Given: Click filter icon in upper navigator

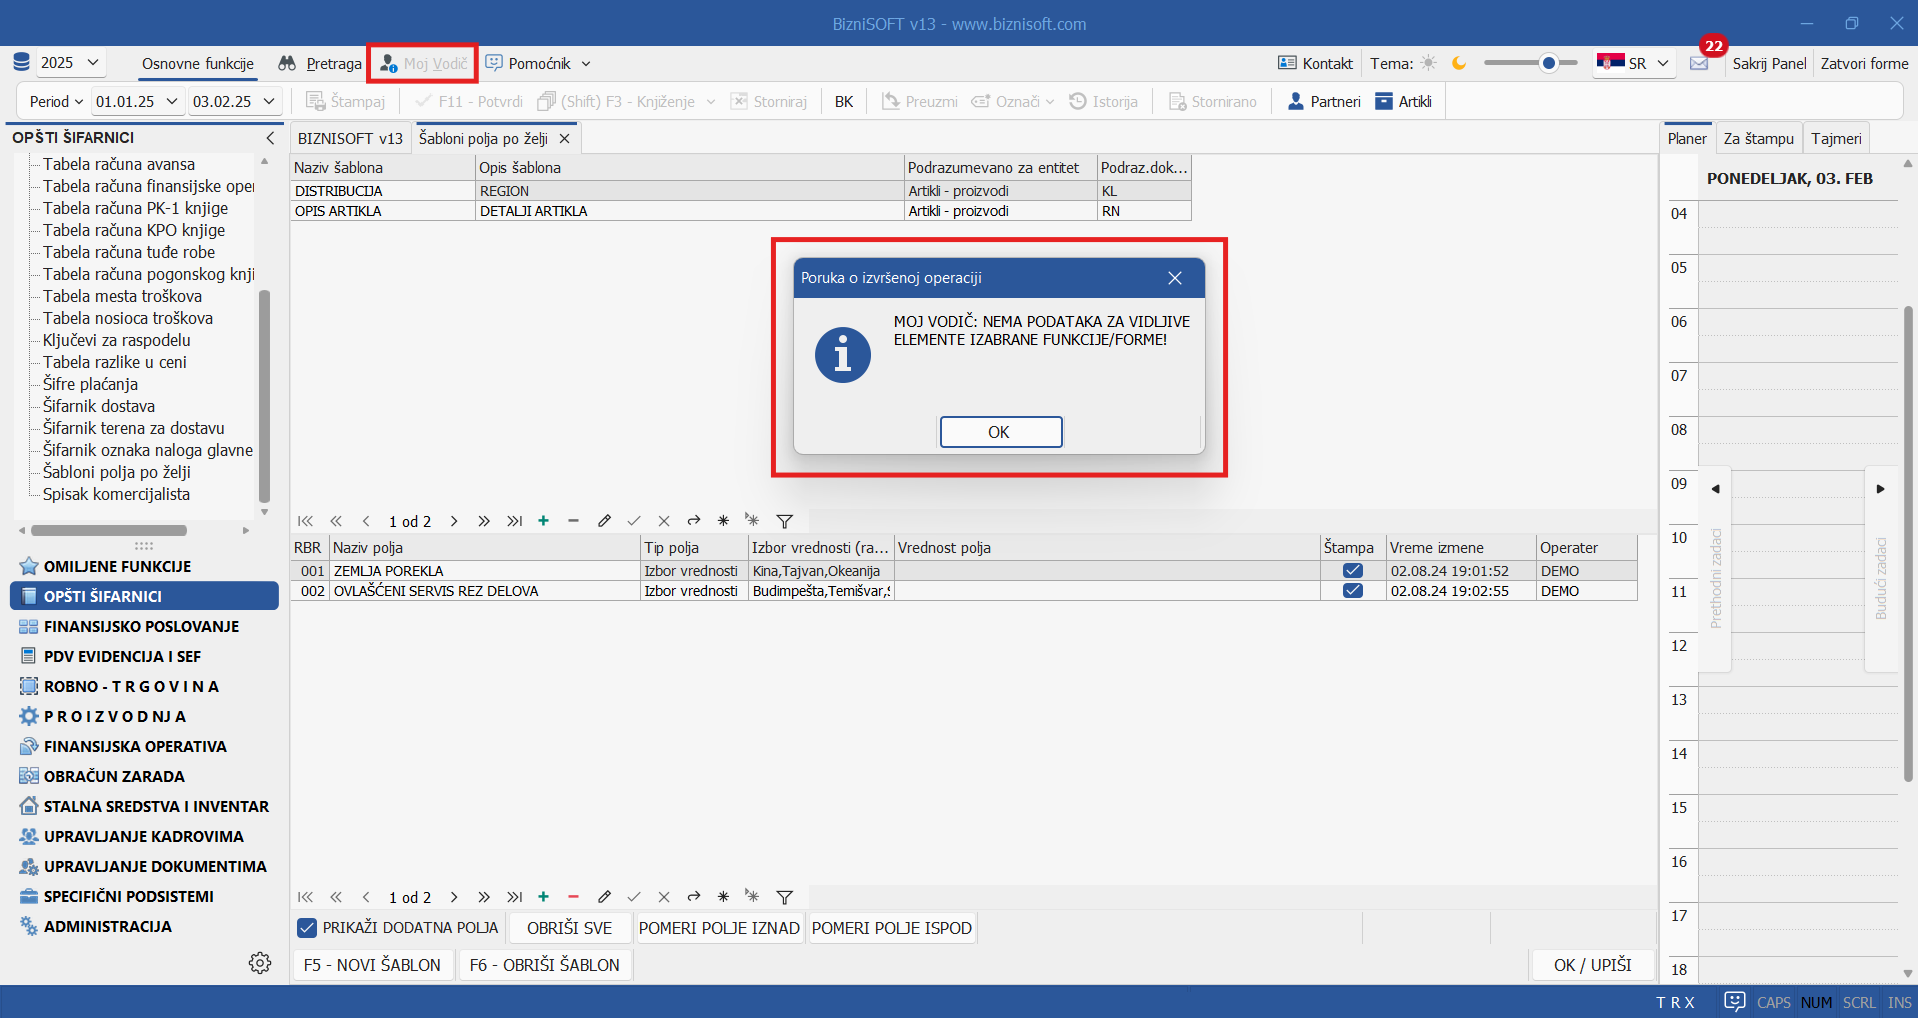Looking at the screenshot, I should click(x=785, y=521).
